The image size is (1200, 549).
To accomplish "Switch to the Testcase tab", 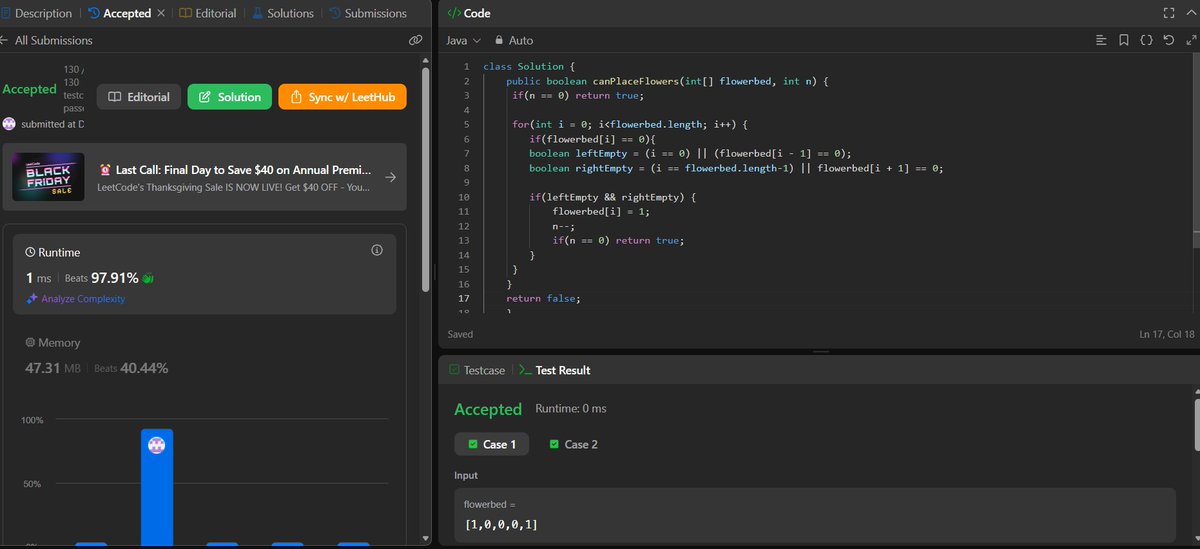I will (x=477, y=370).
